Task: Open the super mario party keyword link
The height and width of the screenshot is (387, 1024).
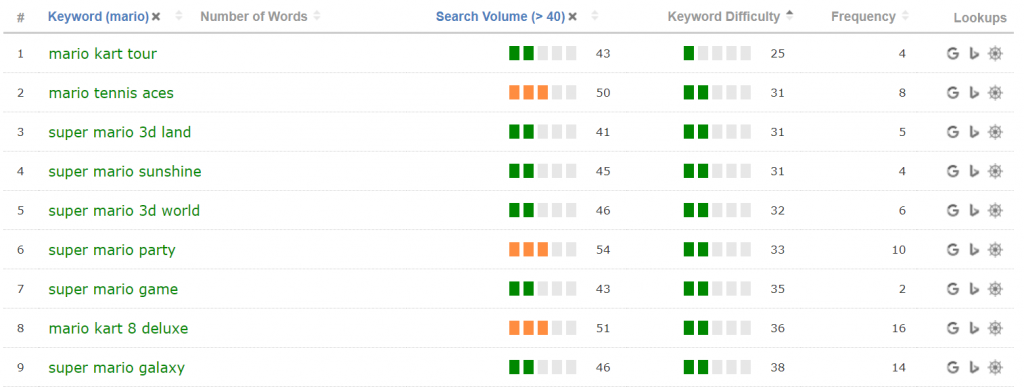Action: tap(112, 250)
